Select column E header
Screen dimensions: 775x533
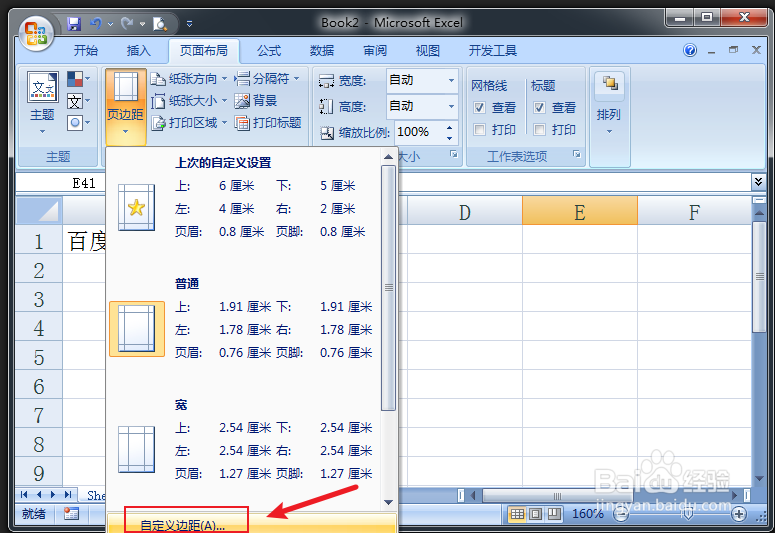click(x=580, y=212)
